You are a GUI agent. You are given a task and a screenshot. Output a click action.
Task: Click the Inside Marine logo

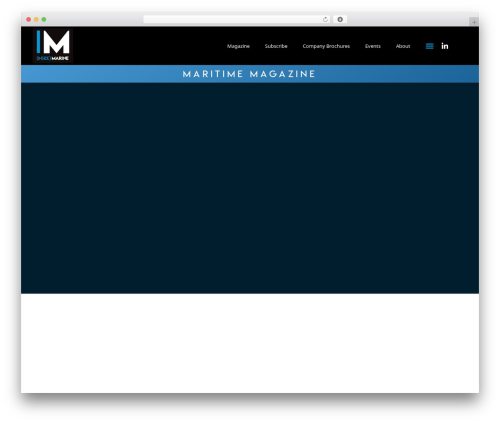pos(53,46)
